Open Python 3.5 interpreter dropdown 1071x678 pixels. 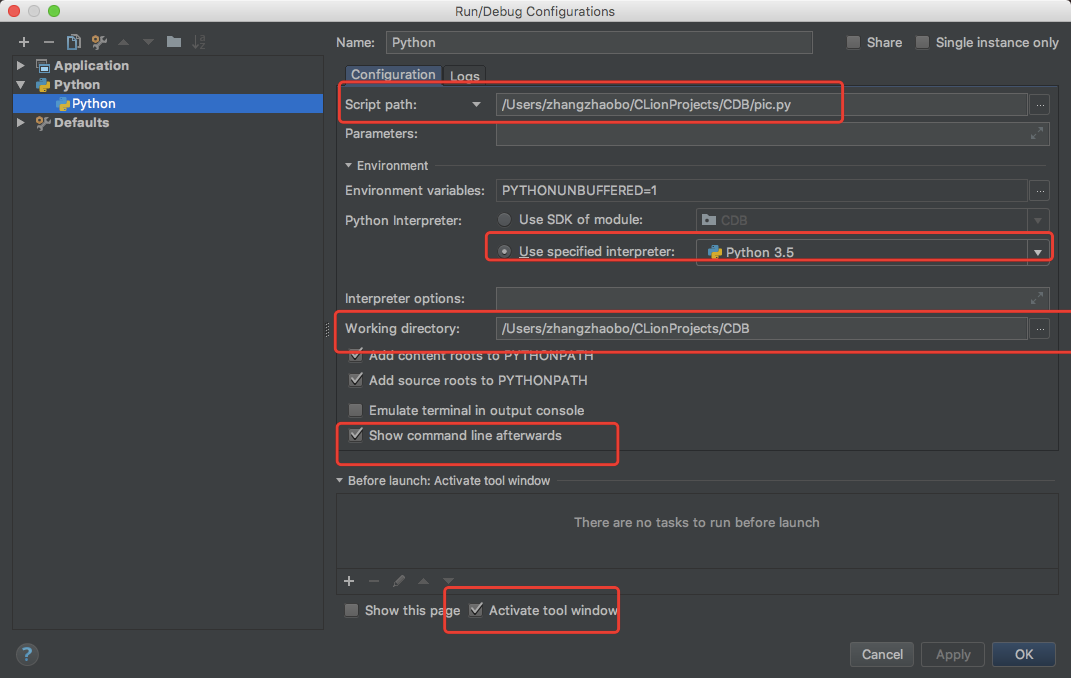[x=1038, y=252]
